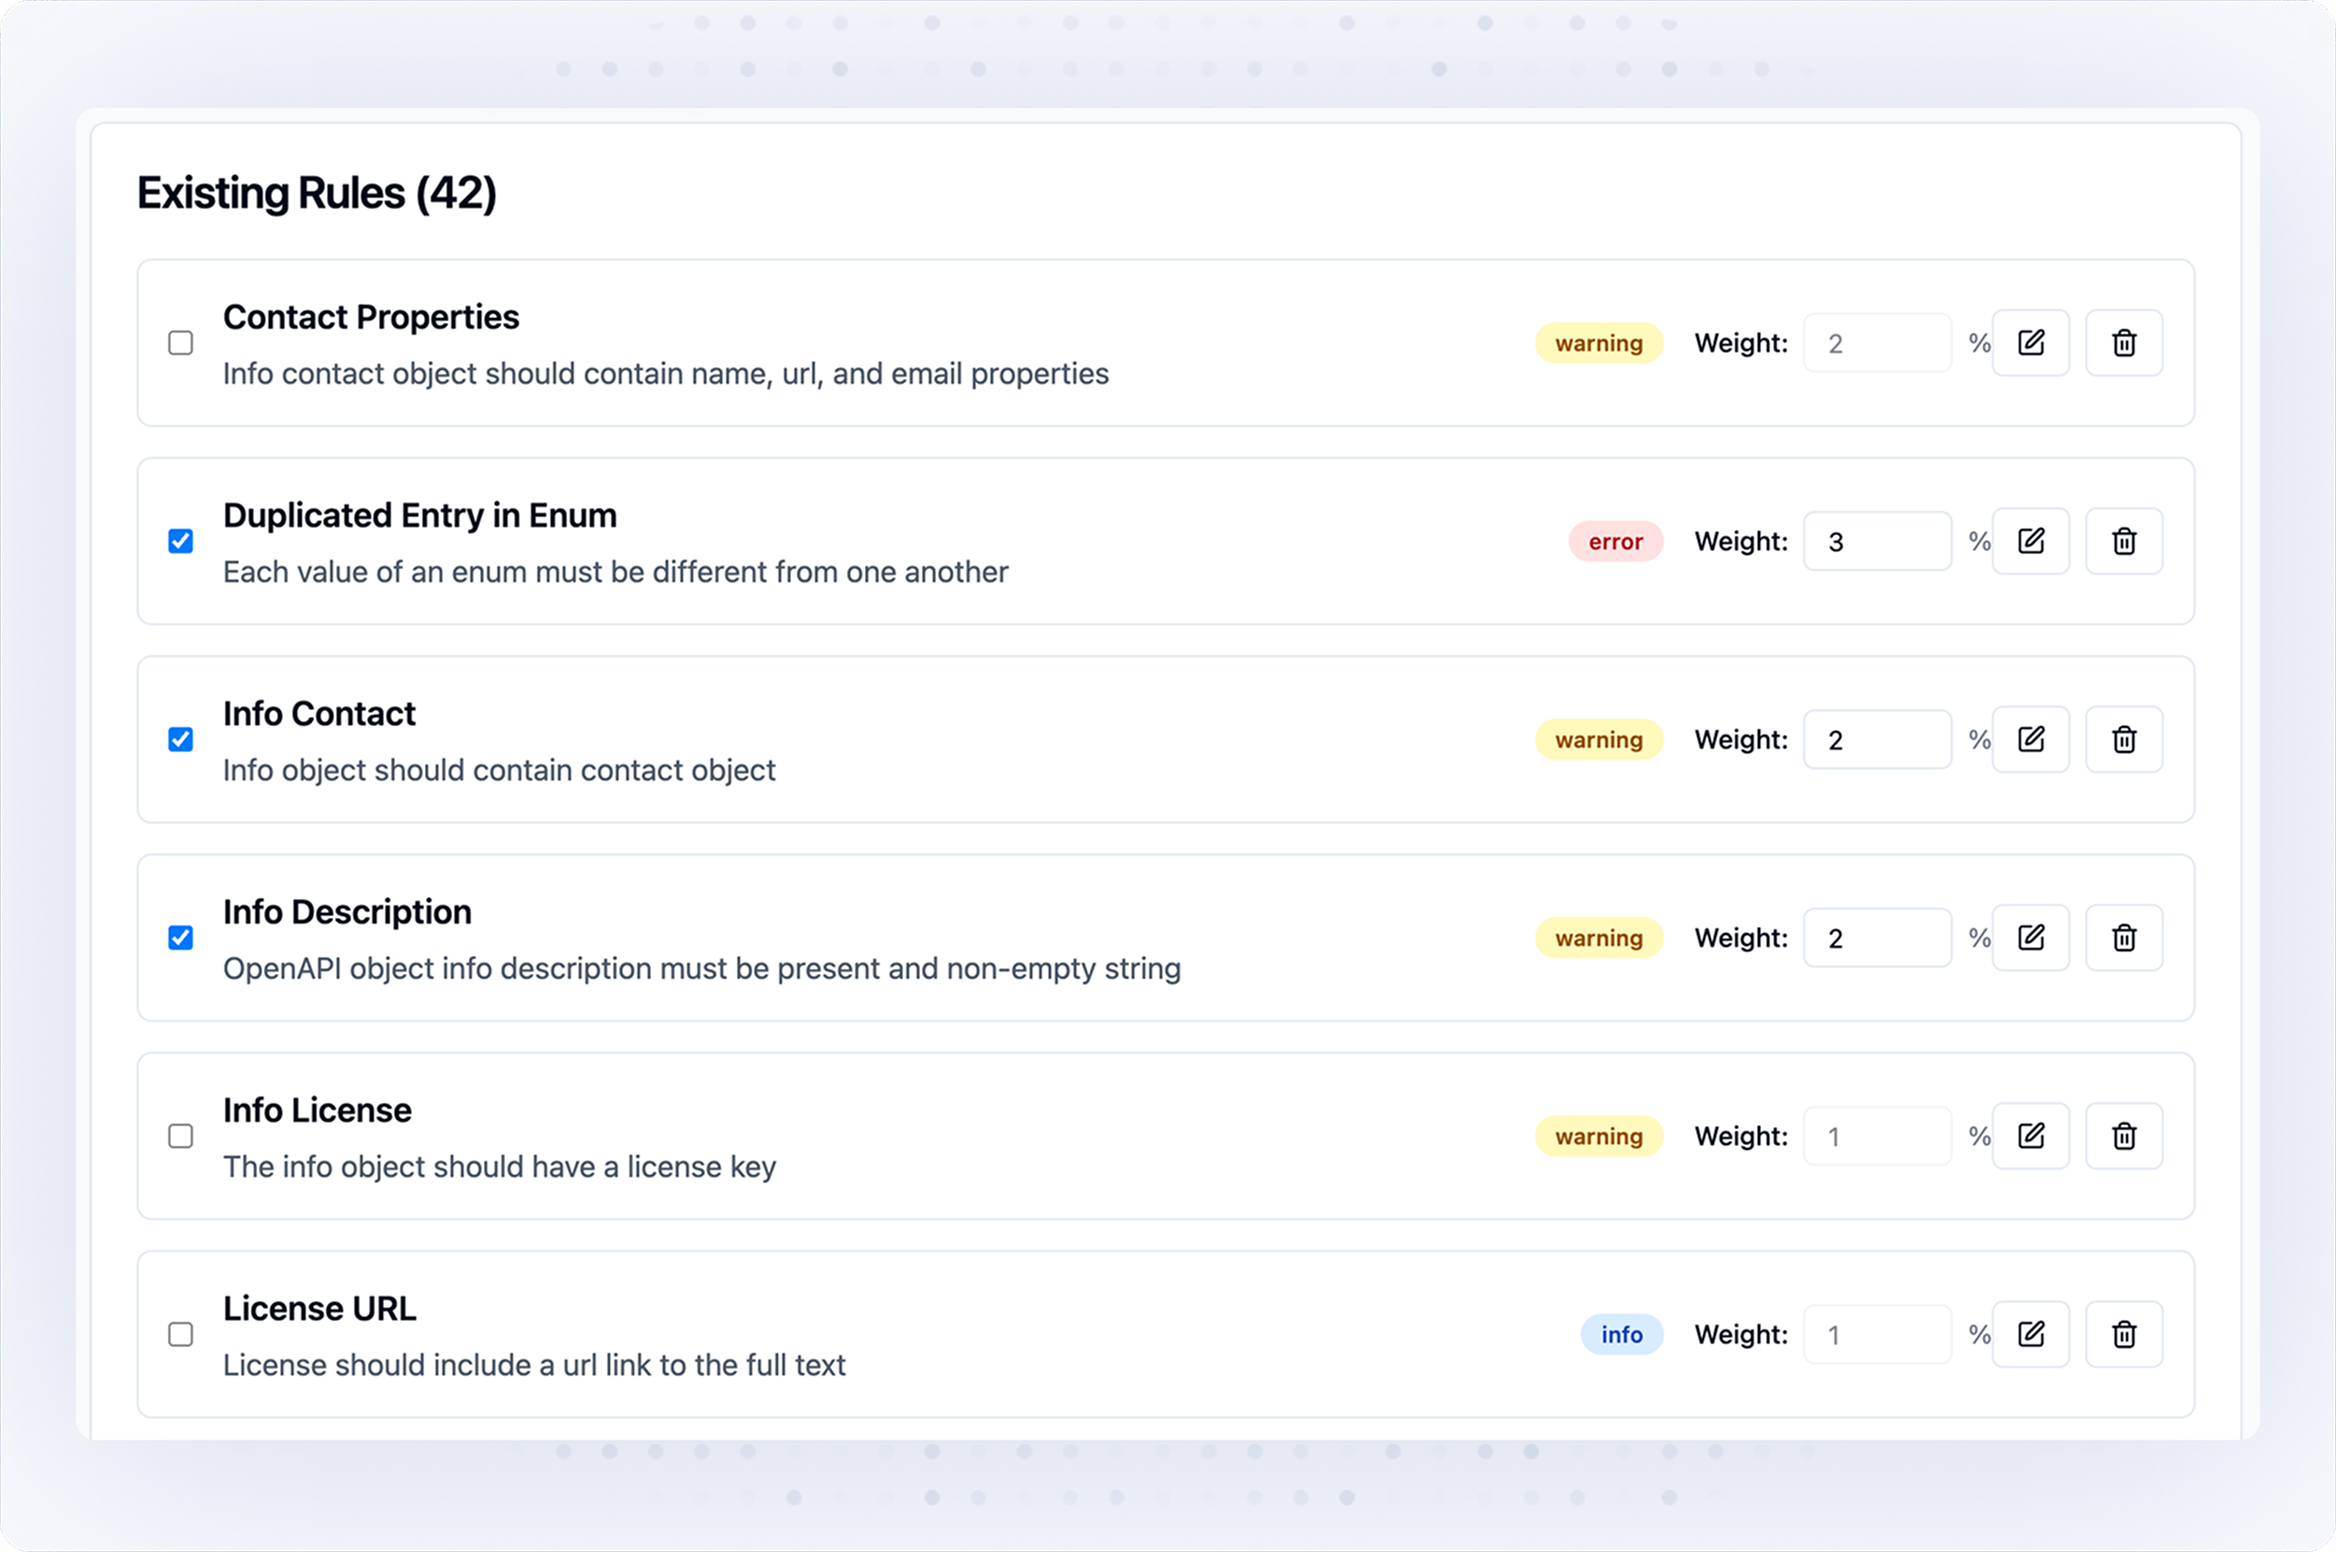This screenshot has height=1552, width=2336.
Task: Check the Info License rule checkbox
Action: tap(181, 1136)
